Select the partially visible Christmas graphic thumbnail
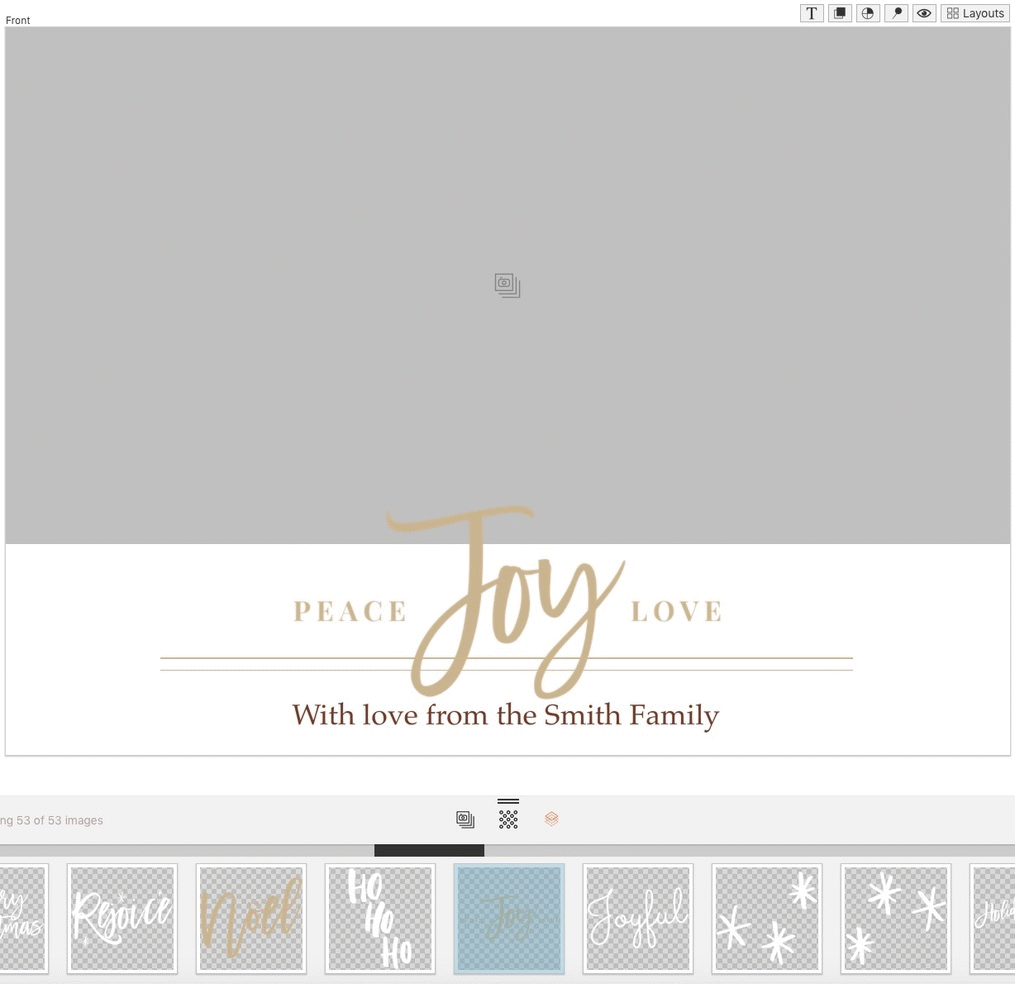The height and width of the screenshot is (984, 1015). pos(24,918)
